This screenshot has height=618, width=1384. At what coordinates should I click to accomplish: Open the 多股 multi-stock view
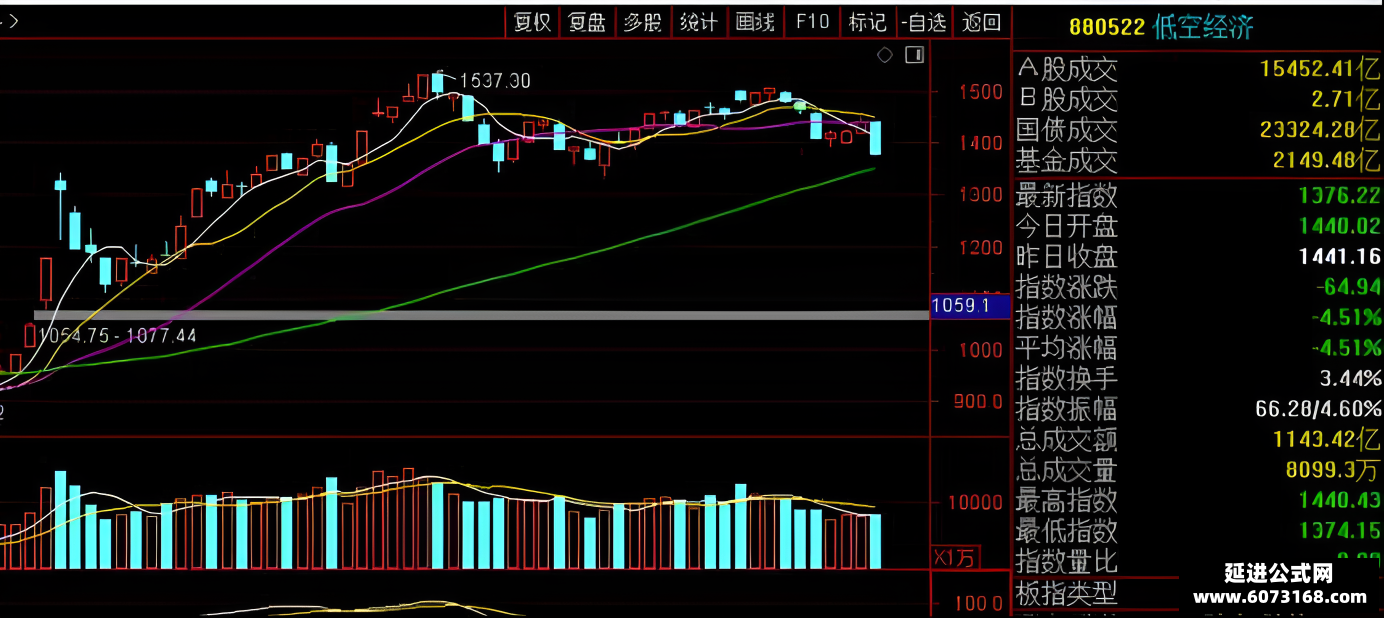tap(643, 22)
